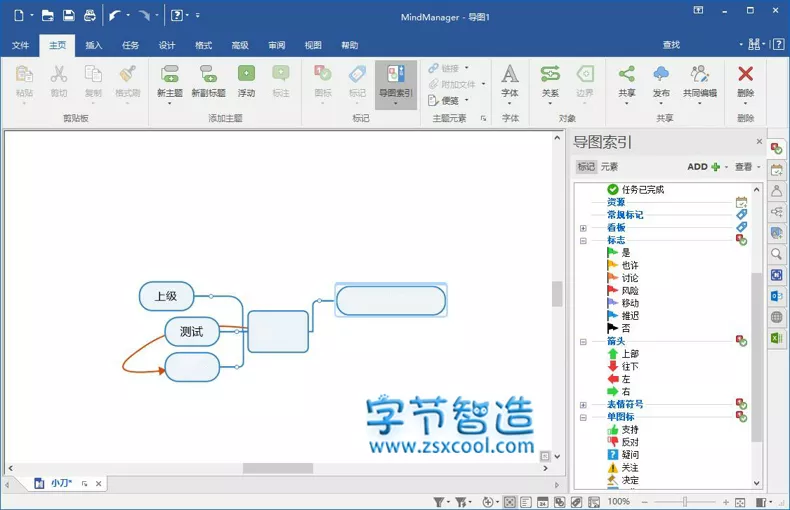The width and height of the screenshot is (790, 510).
Task: Switch to the 设计 ribbon tab
Action: pos(167,45)
